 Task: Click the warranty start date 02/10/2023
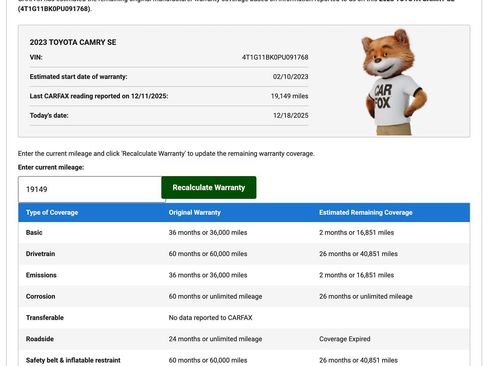tap(290, 77)
